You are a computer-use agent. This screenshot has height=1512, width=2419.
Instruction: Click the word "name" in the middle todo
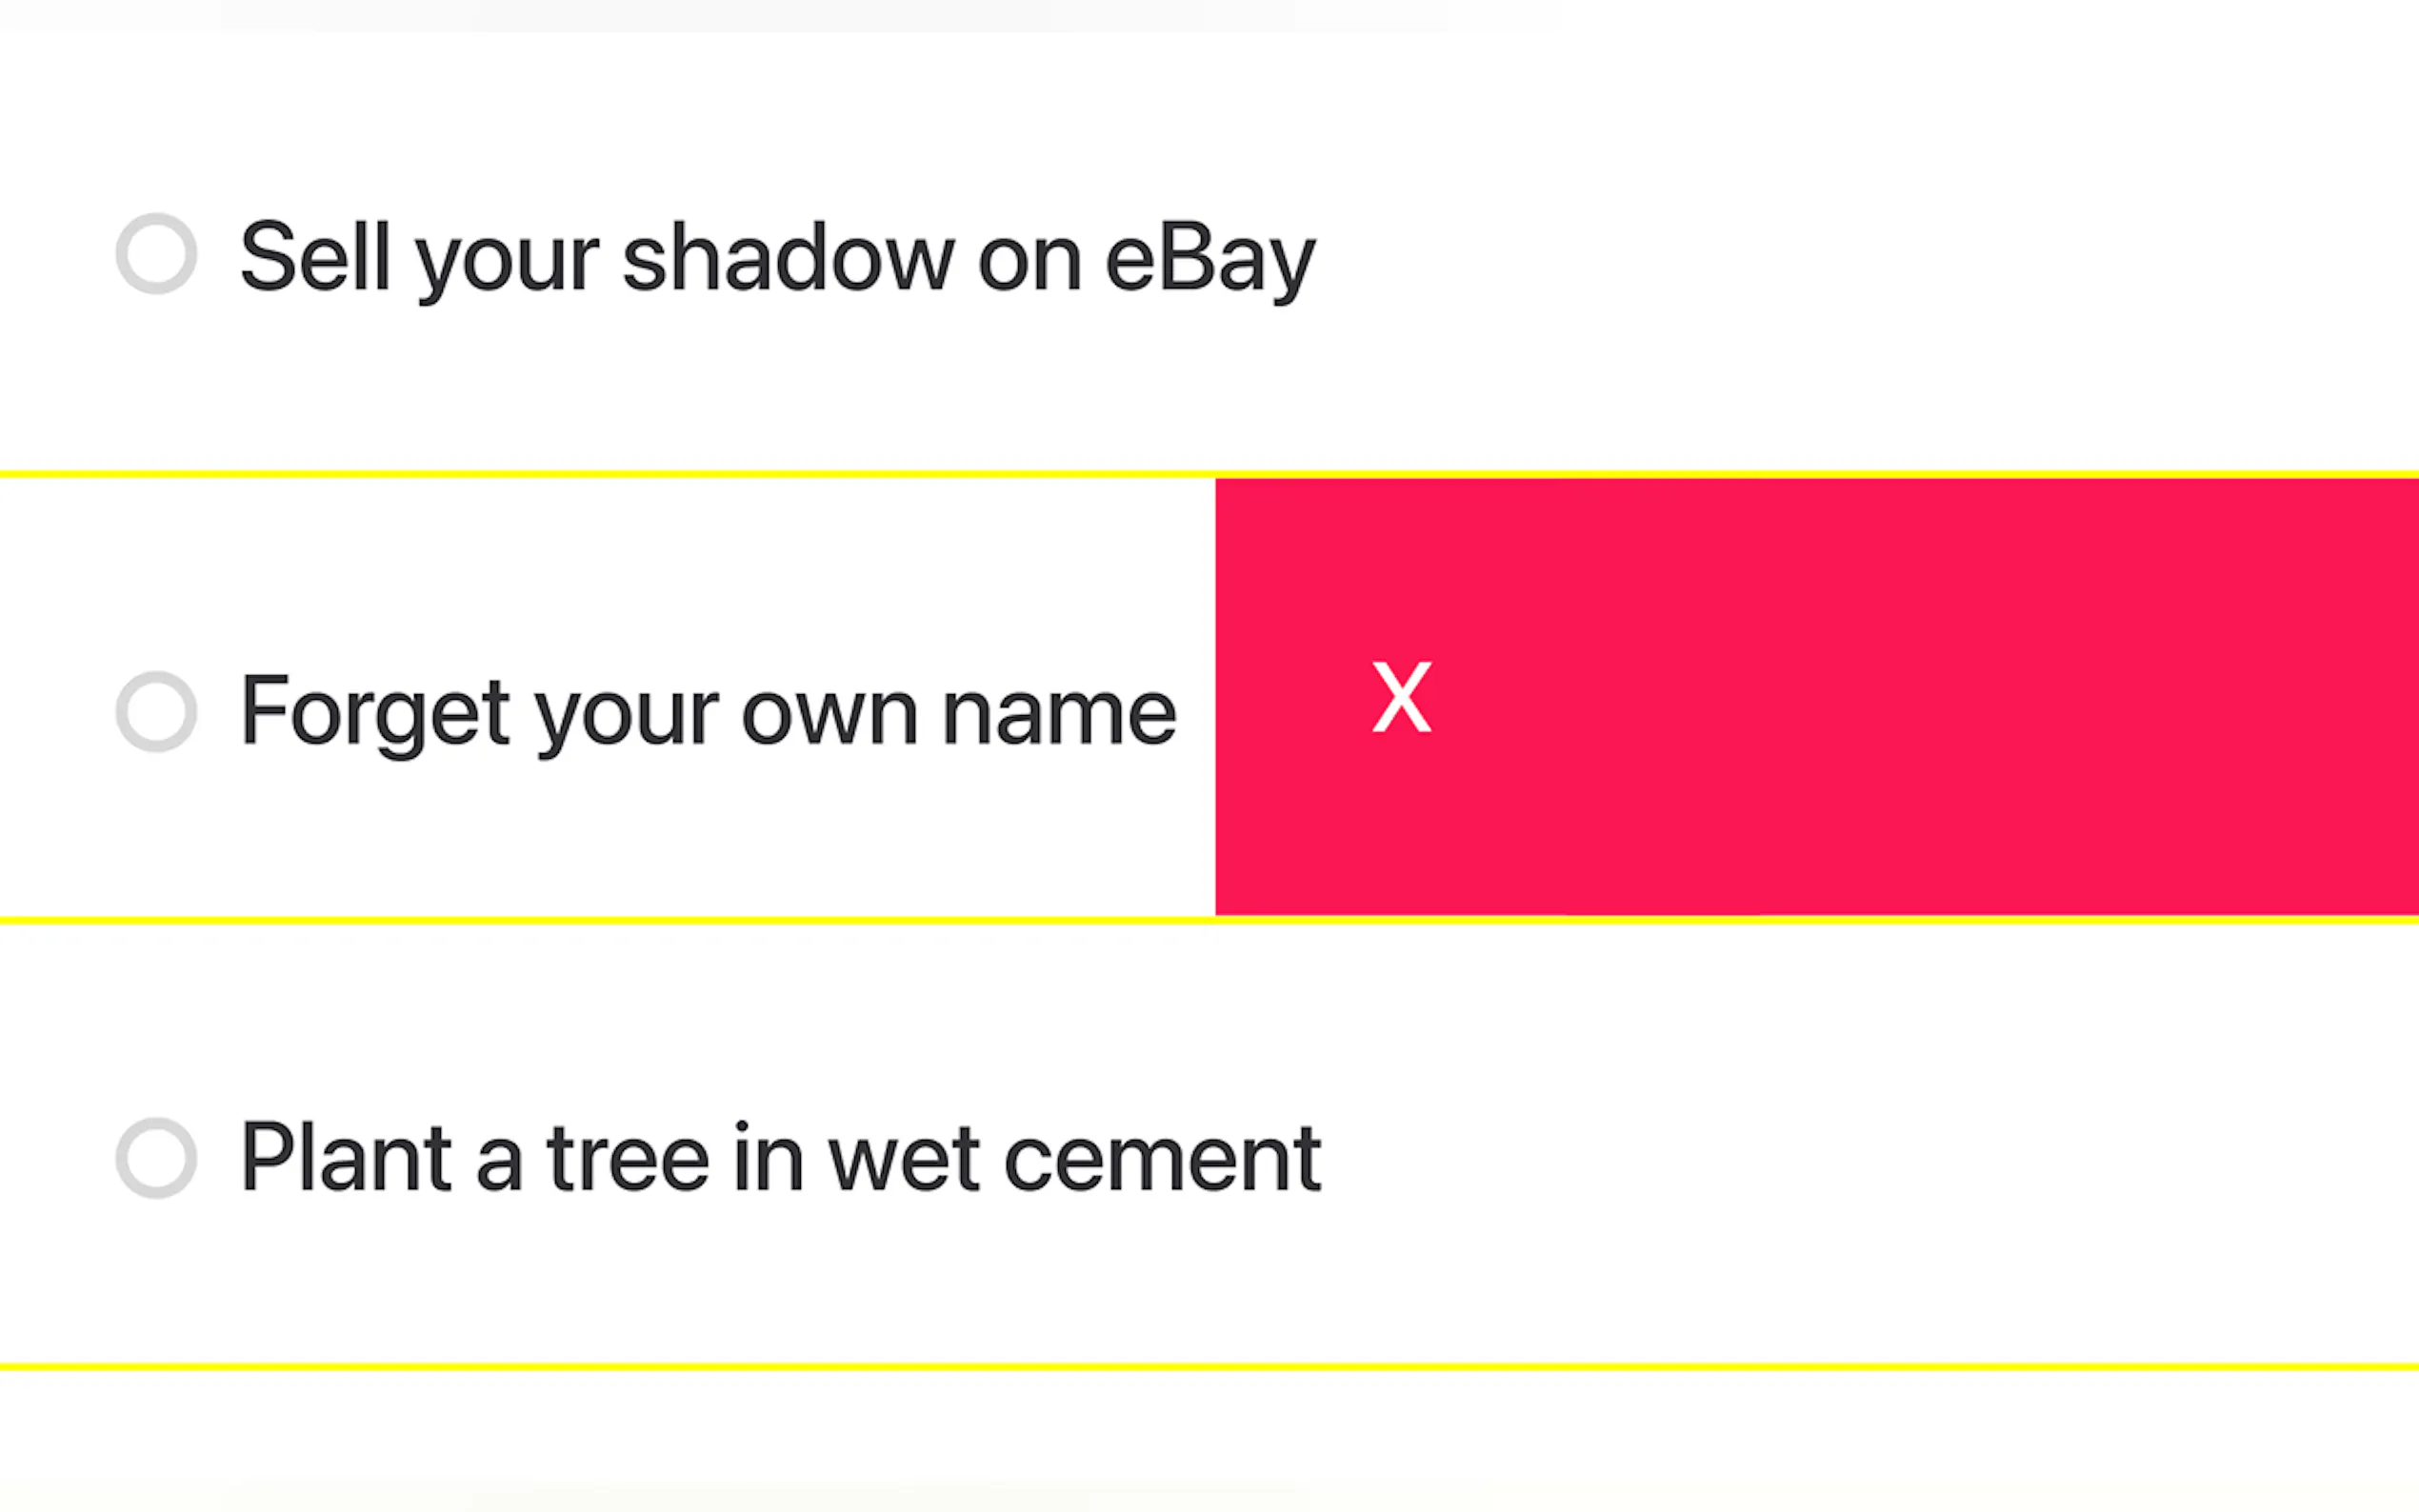[x=1059, y=714]
